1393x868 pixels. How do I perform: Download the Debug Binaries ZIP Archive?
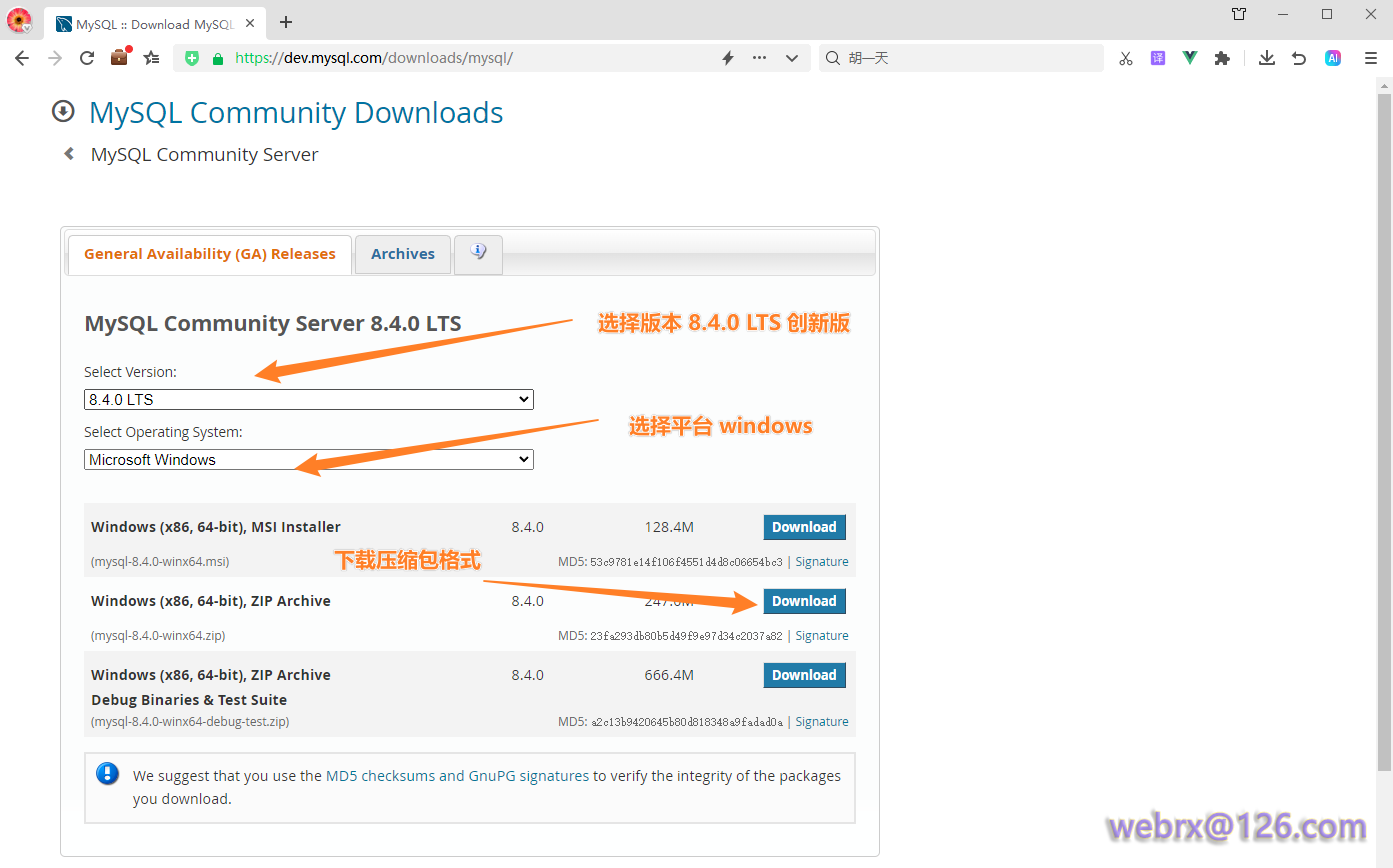click(x=804, y=675)
